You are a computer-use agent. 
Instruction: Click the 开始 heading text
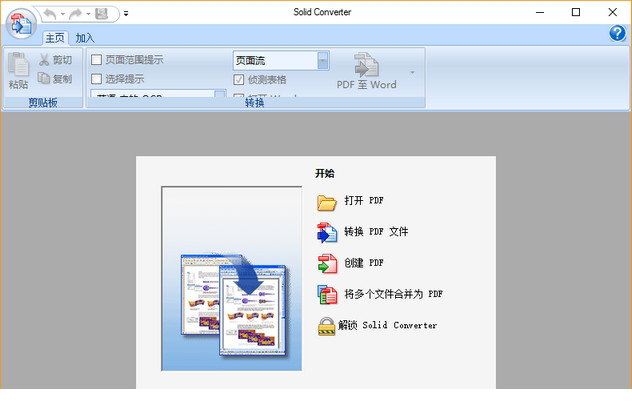pyautogui.click(x=325, y=173)
